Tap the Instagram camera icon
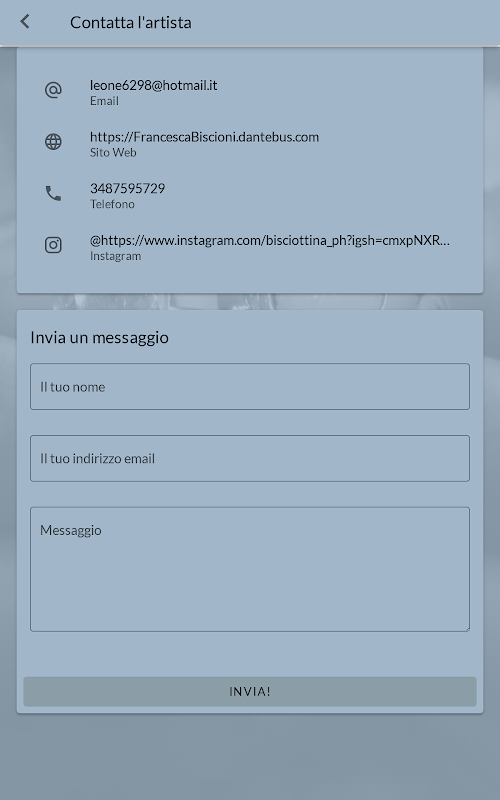The image size is (500, 800). (53, 245)
